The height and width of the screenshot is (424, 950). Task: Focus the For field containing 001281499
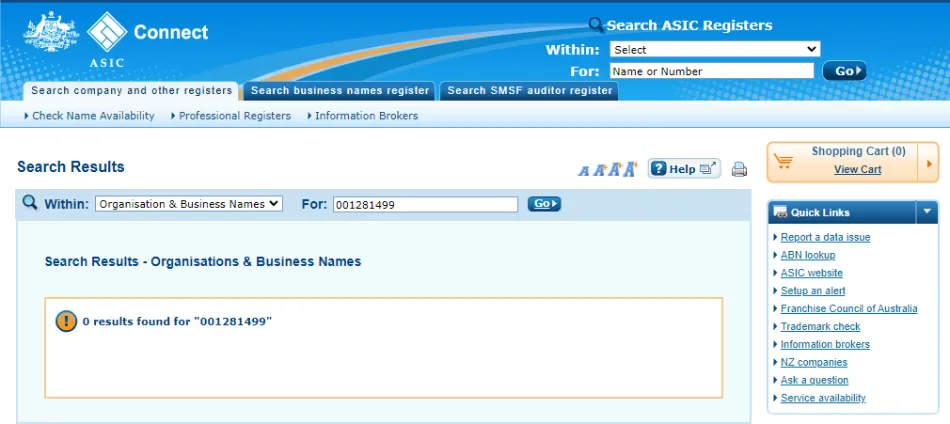[x=425, y=205]
